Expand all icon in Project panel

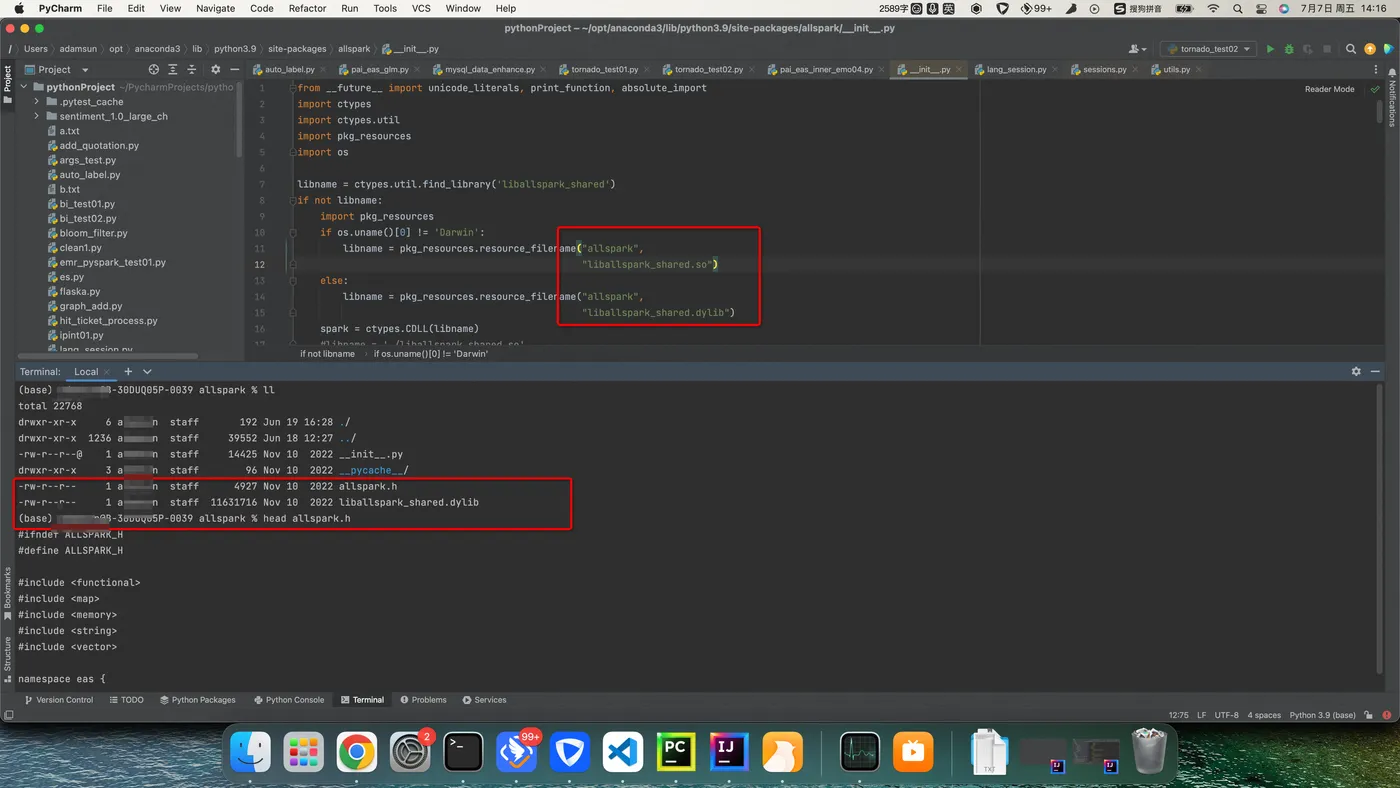[172, 70]
